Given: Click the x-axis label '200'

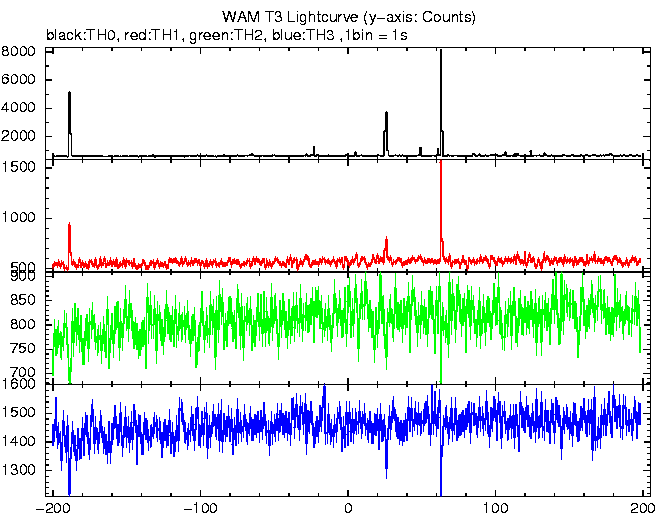Looking at the screenshot, I should (x=642, y=508).
